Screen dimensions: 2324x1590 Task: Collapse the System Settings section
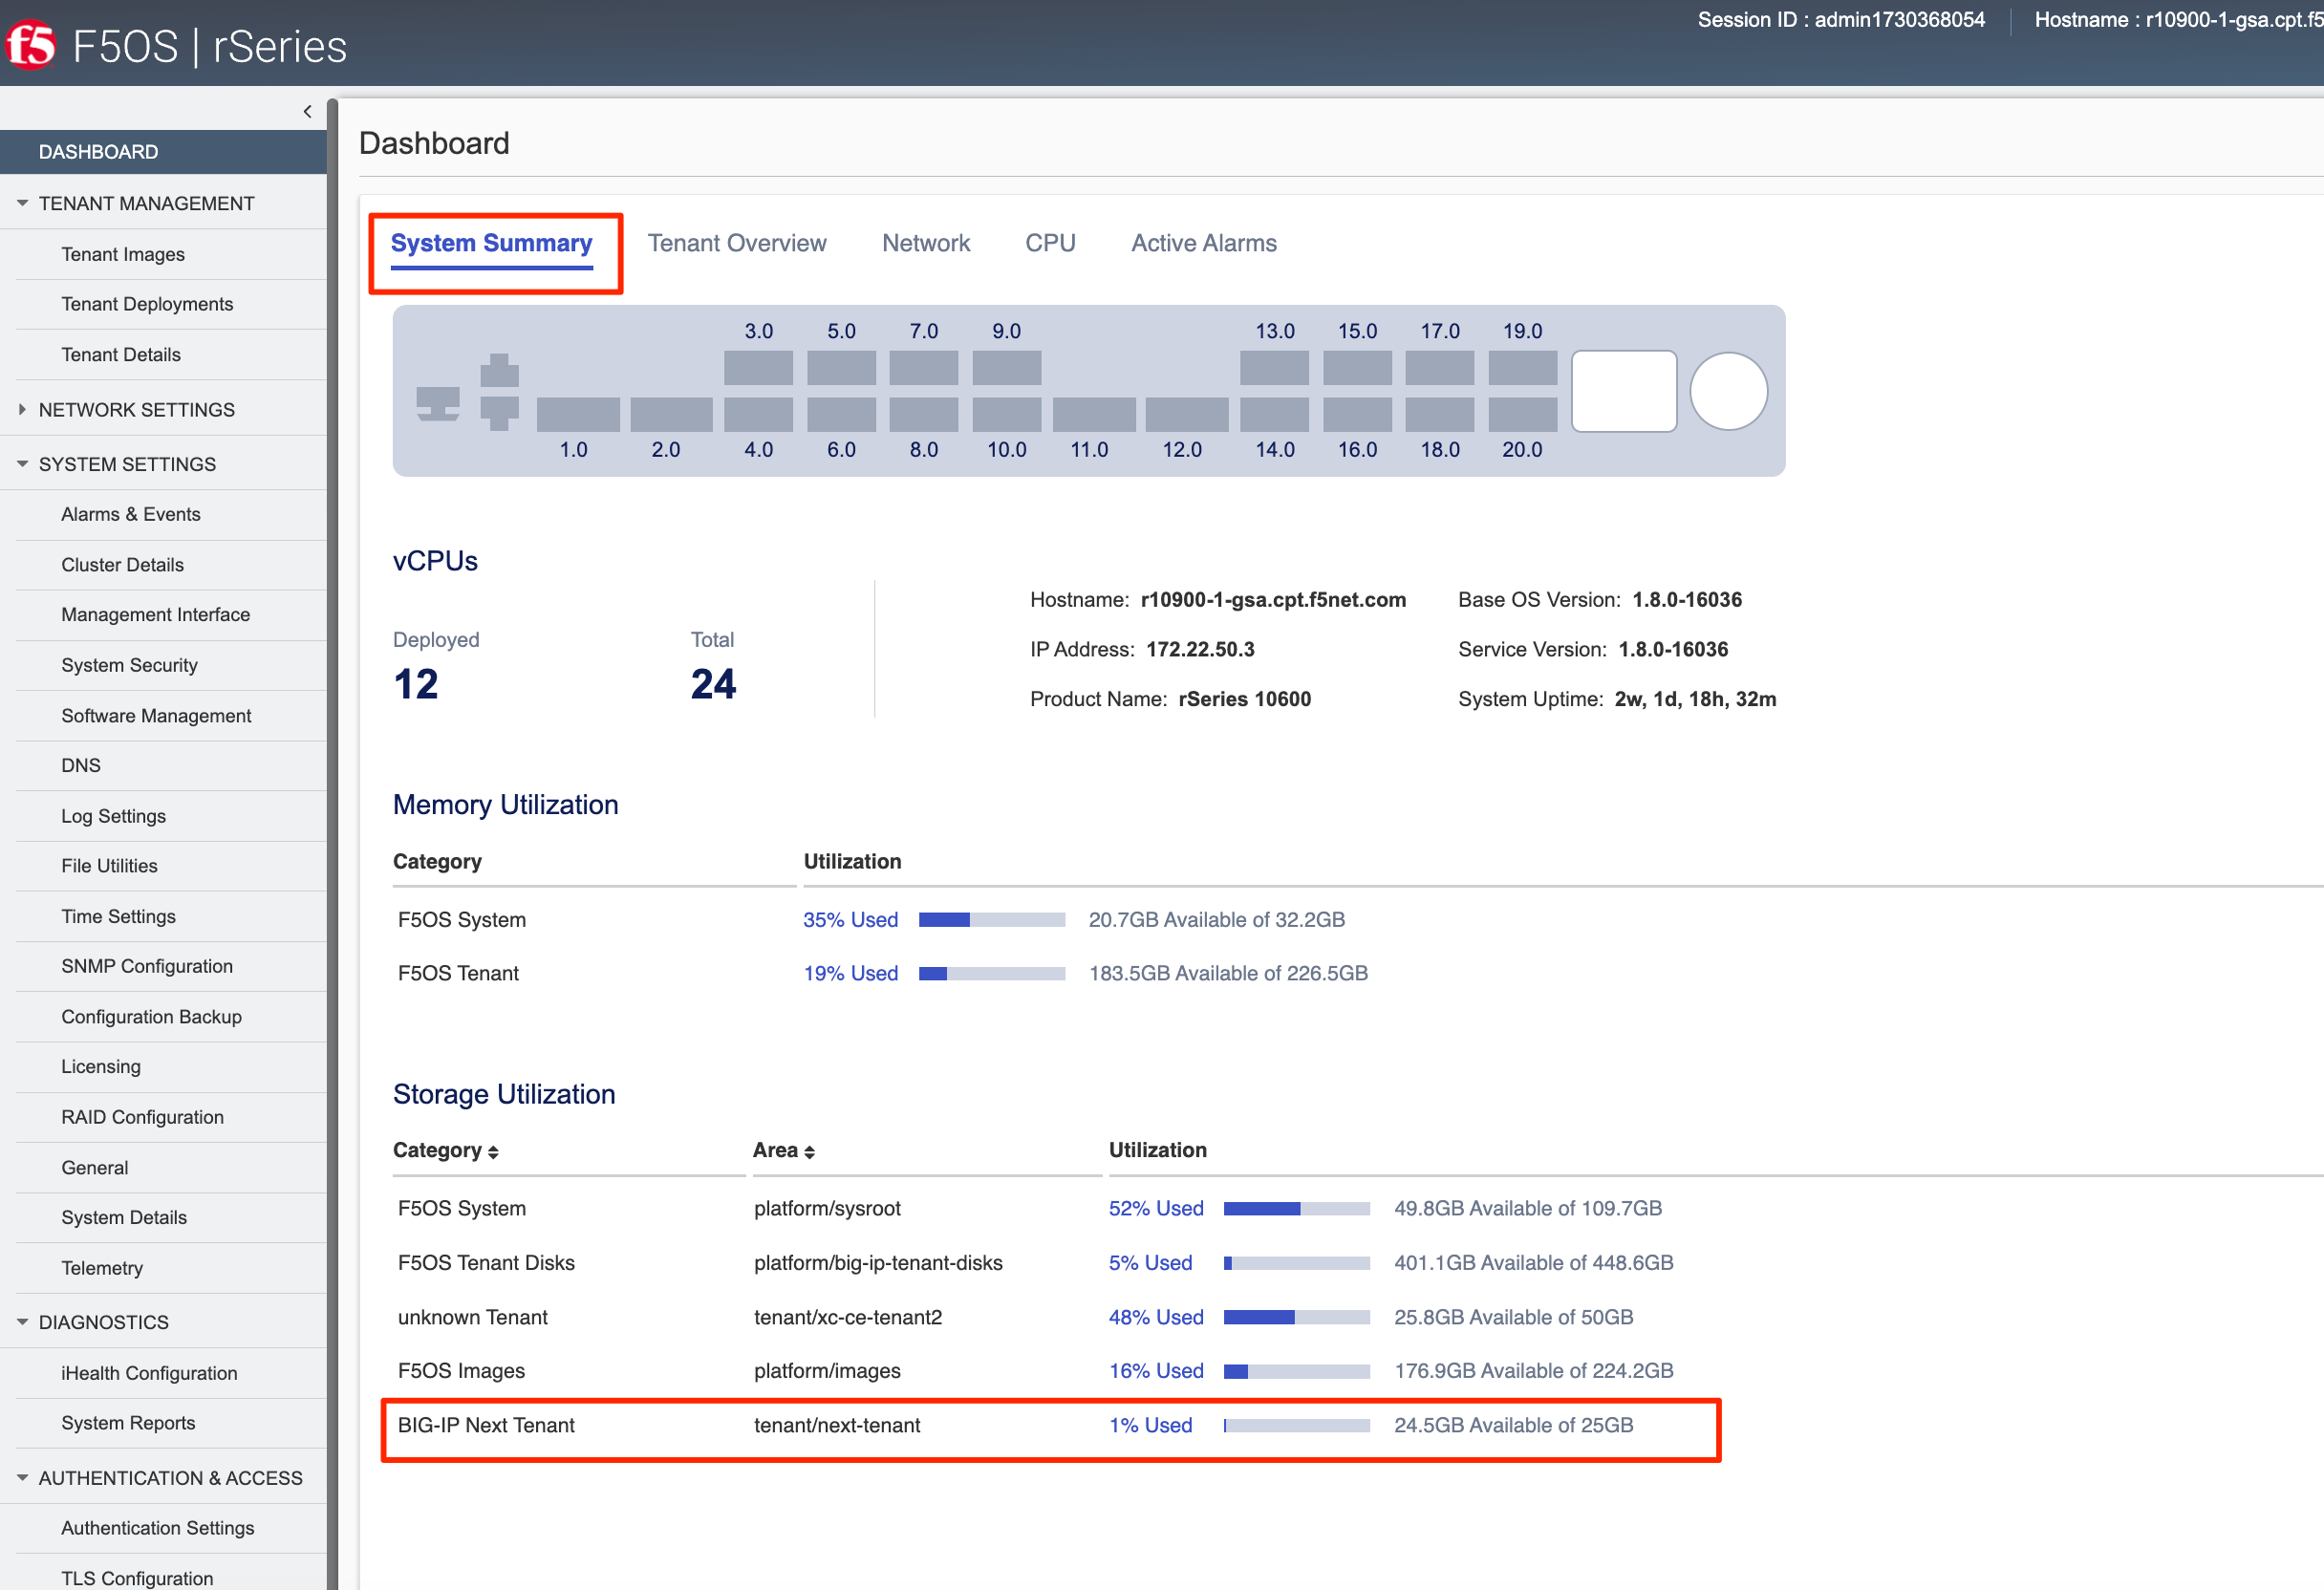(x=22, y=464)
